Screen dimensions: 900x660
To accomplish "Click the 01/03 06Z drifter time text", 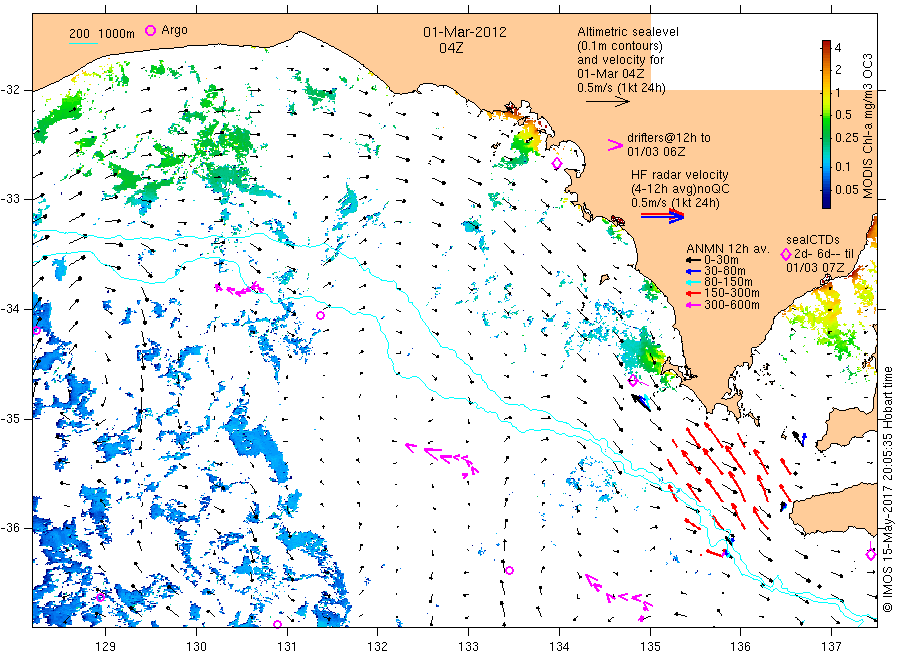I will pos(656,152).
